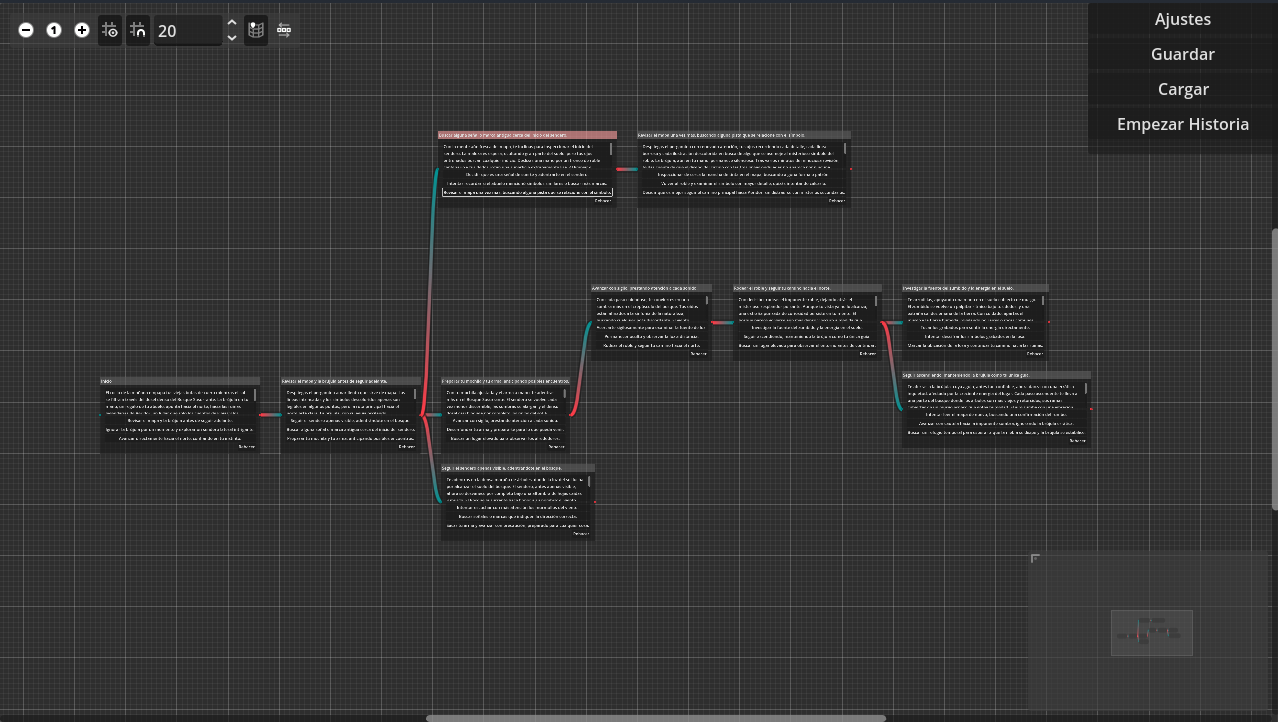Click the Guardar menu item
The image size is (1278, 722).
click(x=1182, y=54)
